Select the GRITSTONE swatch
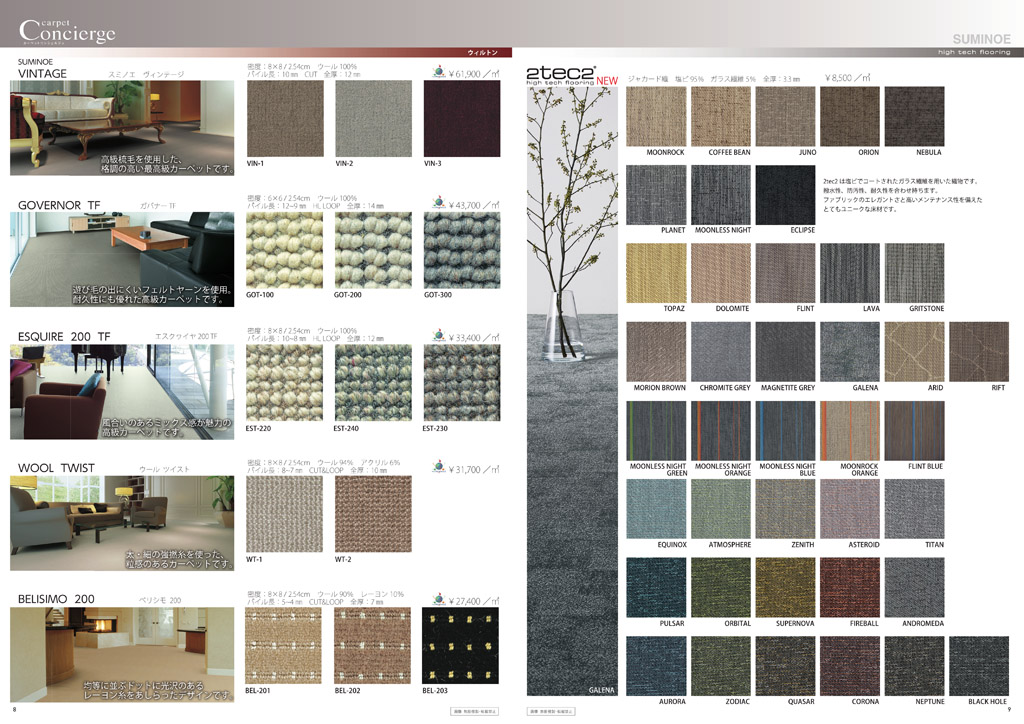Screen dimensions: 1024x724 [x=915, y=273]
